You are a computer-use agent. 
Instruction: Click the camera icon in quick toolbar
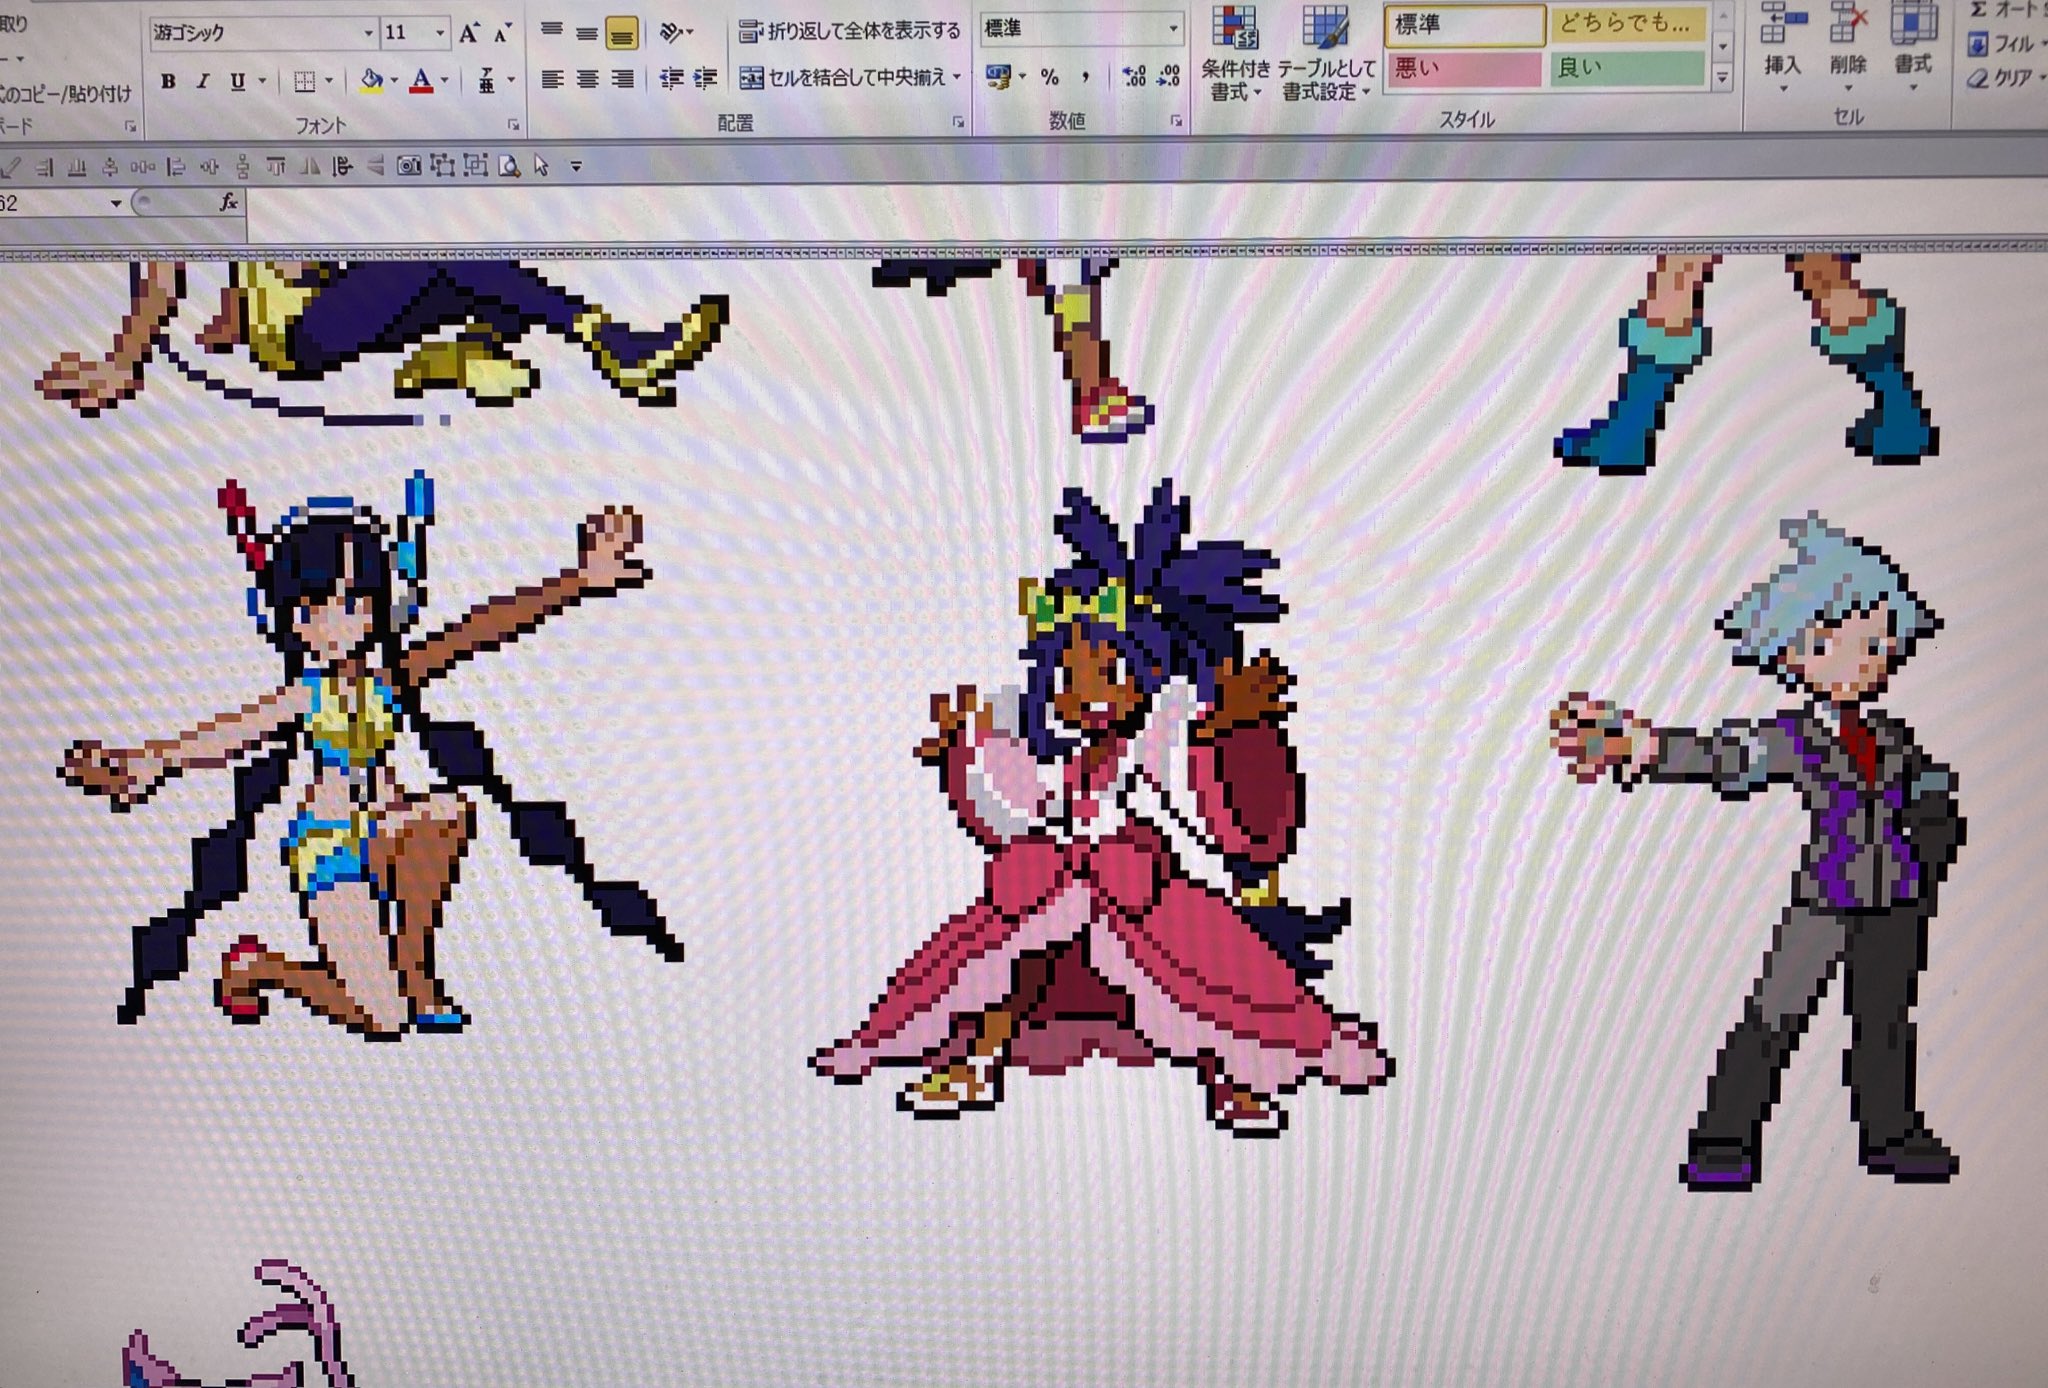pyautogui.click(x=408, y=166)
